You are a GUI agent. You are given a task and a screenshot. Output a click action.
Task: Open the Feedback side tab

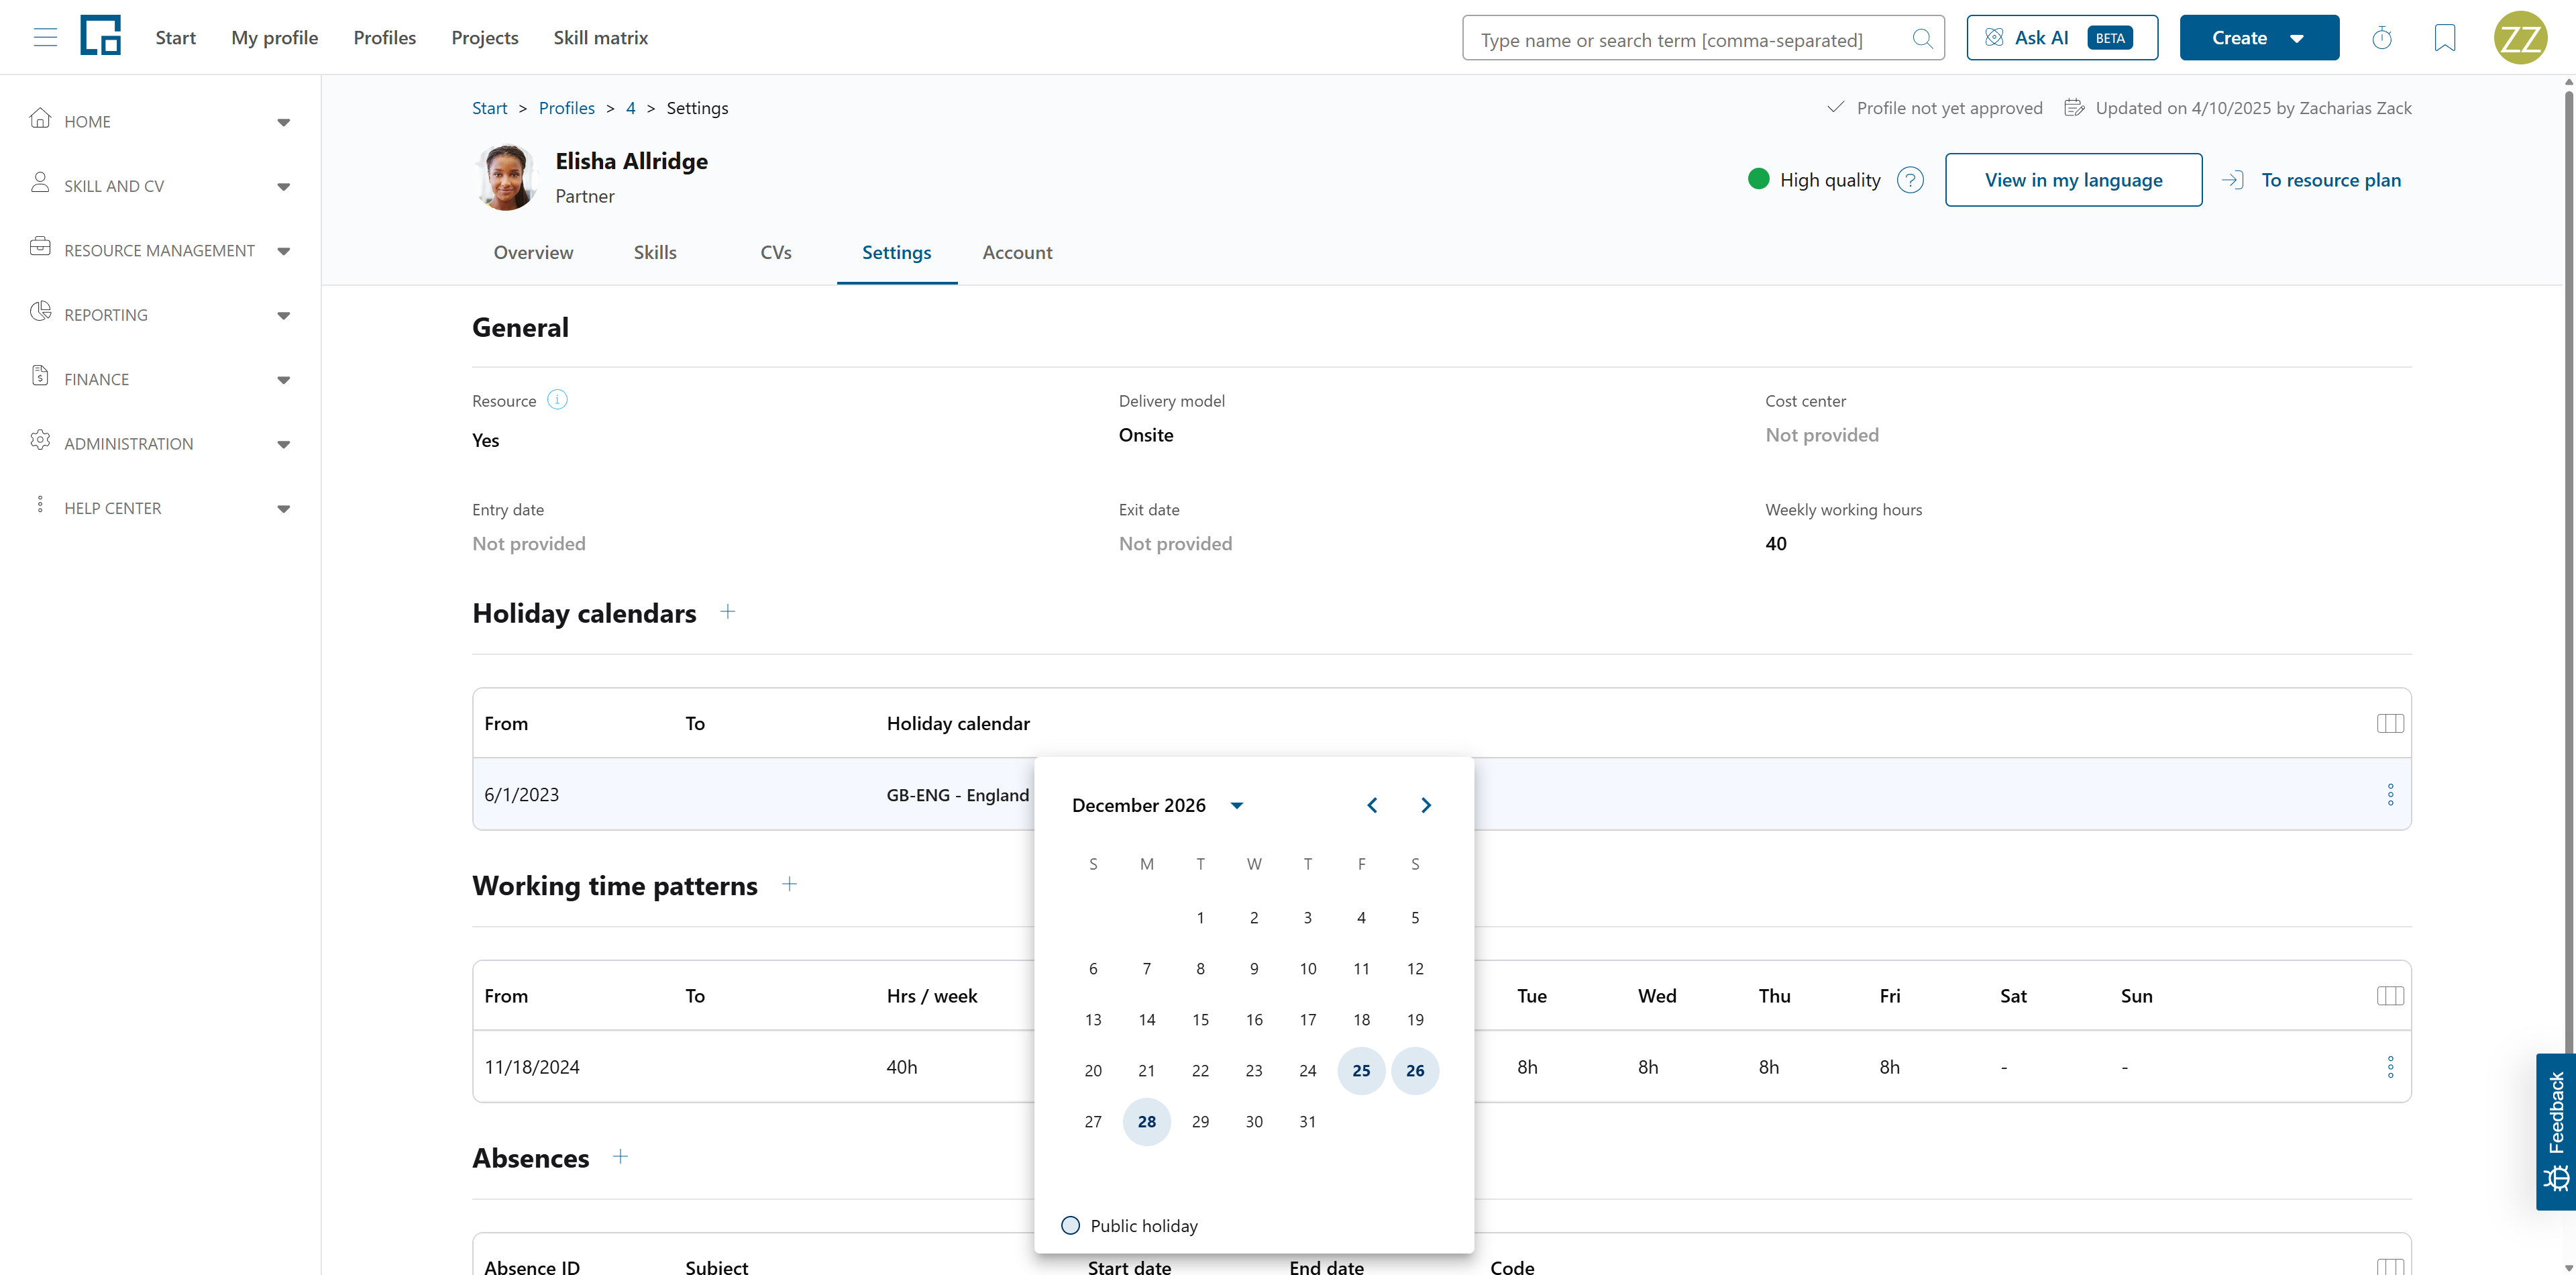(x=2556, y=1132)
